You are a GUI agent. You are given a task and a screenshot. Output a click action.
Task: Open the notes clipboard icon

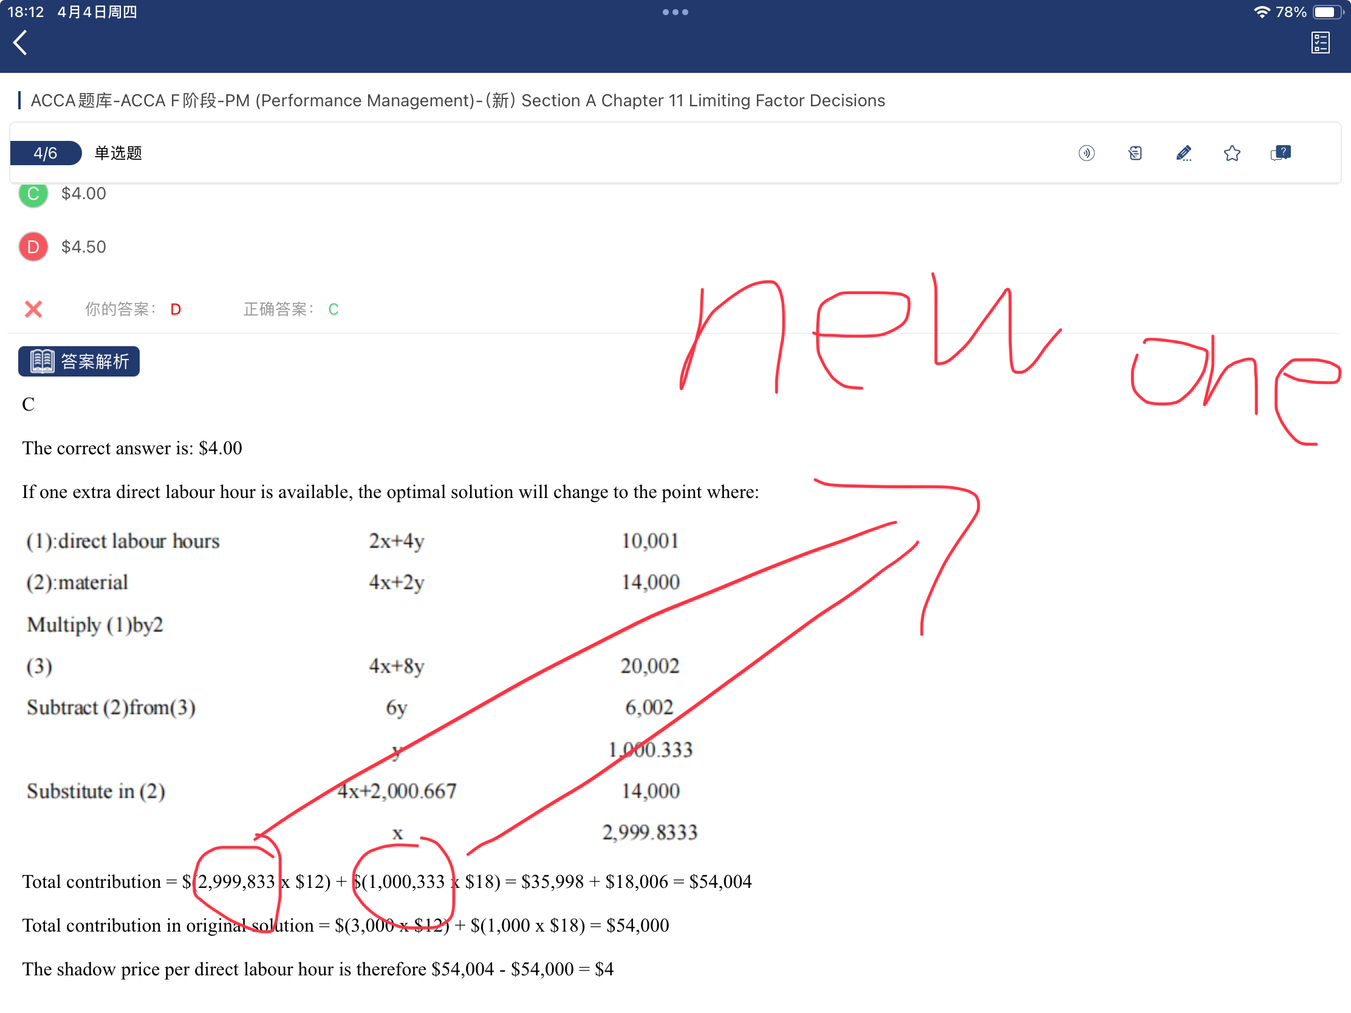coord(1135,153)
